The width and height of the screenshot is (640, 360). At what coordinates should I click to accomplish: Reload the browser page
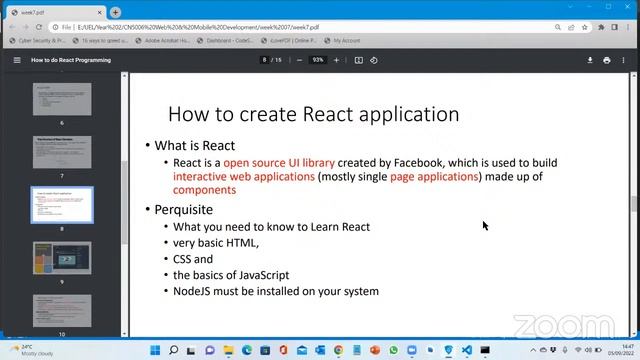coord(39,27)
